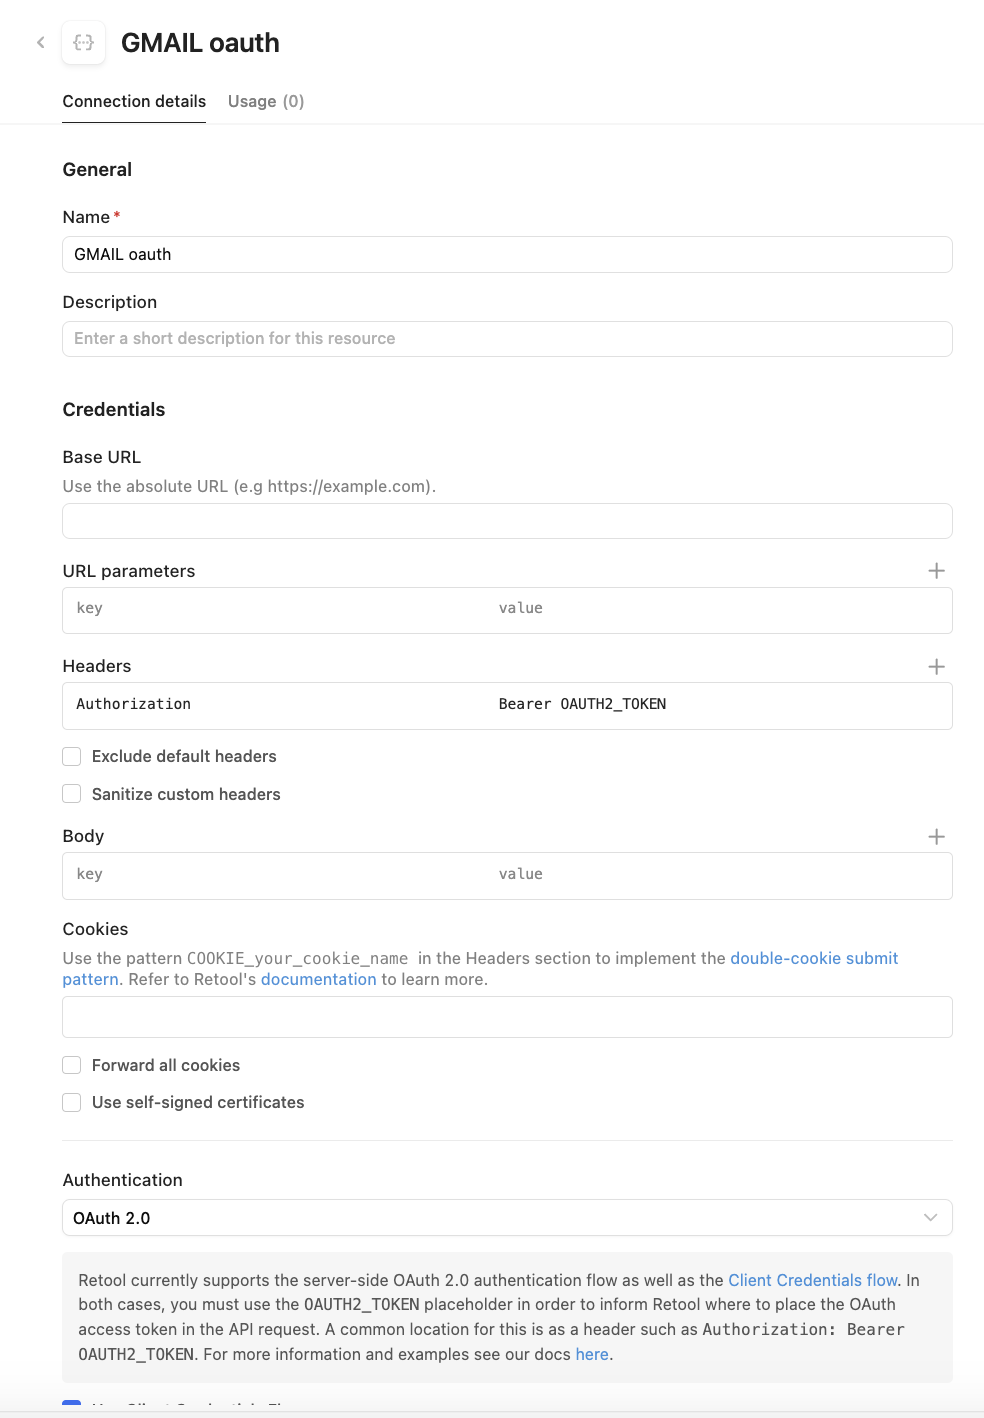Open the Authentication type dropdown

coord(507,1218)
